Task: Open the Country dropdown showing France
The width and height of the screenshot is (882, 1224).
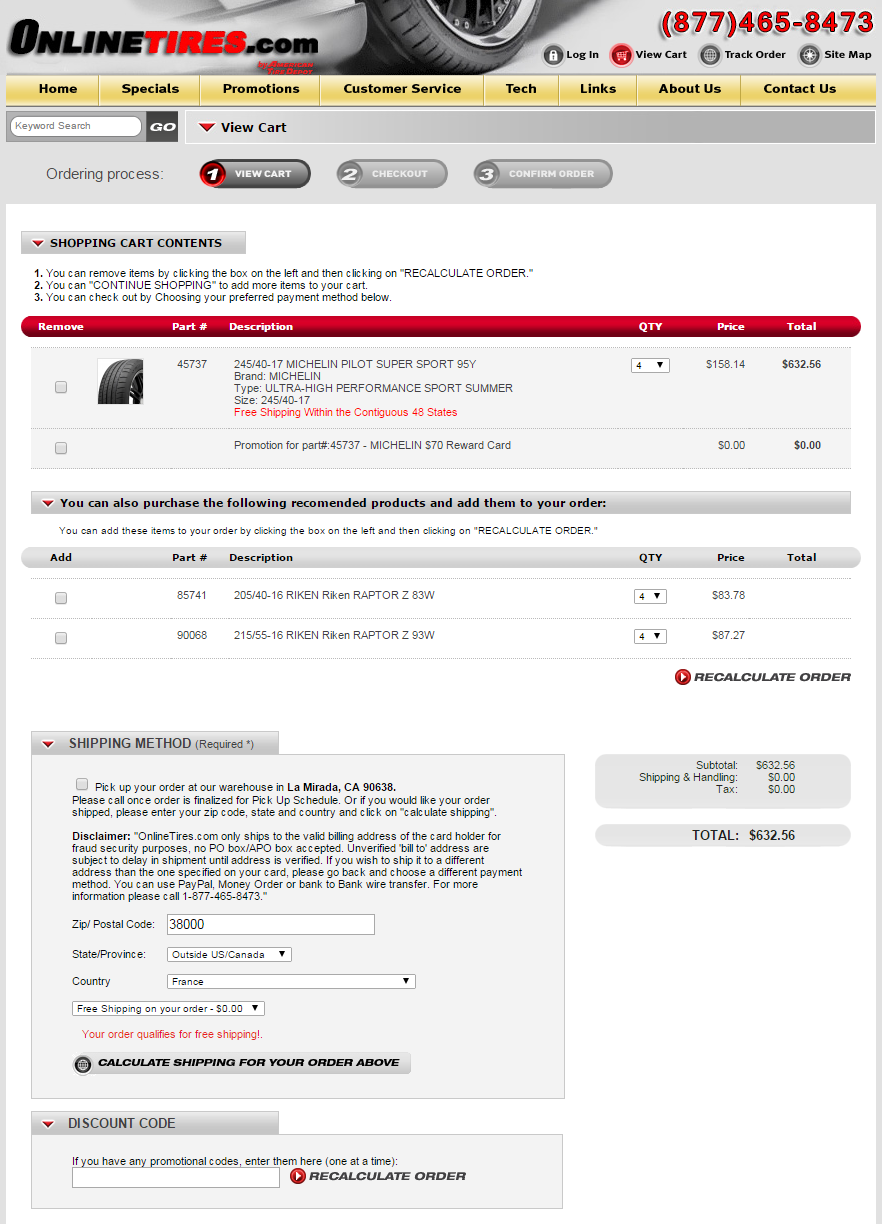Action: 291,981
